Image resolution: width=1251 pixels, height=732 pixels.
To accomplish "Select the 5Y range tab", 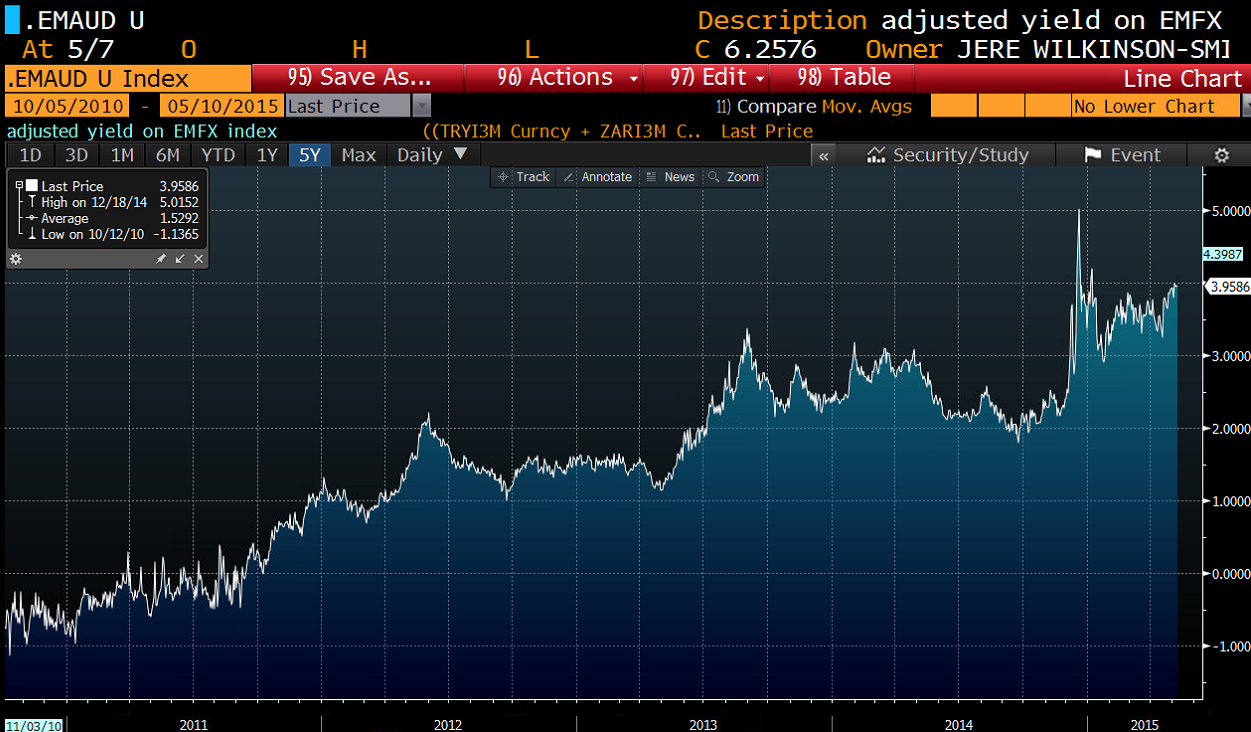I will (x=310, y=155).
